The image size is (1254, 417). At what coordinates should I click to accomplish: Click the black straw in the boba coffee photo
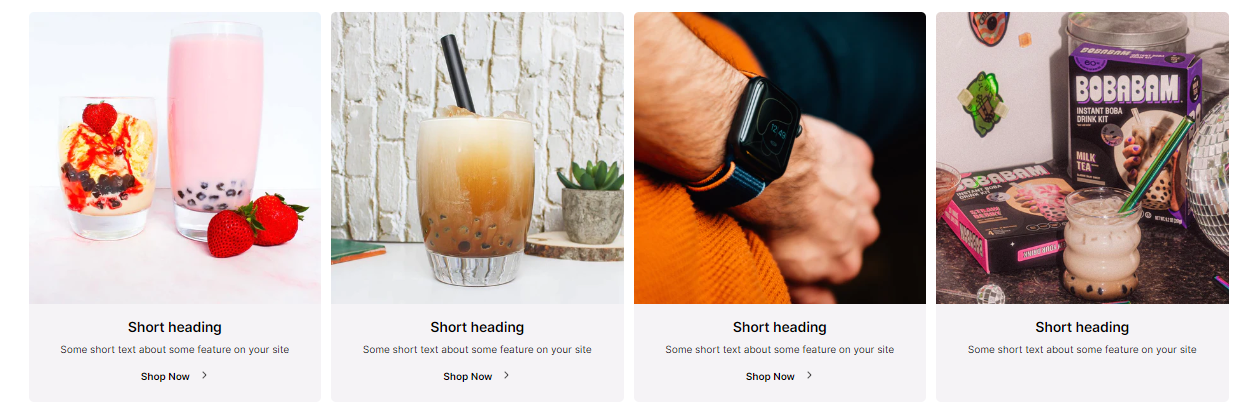[x=457, y=73]
